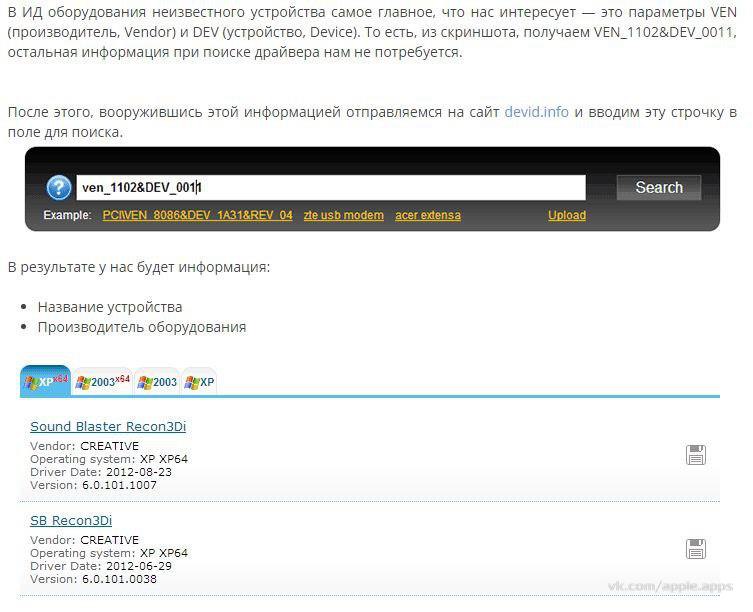The width and height of the screenshot is (753, 612).
Task: Click version 6.0.101.1007 text
Action: pyautogui.click(x=119, y=485)
